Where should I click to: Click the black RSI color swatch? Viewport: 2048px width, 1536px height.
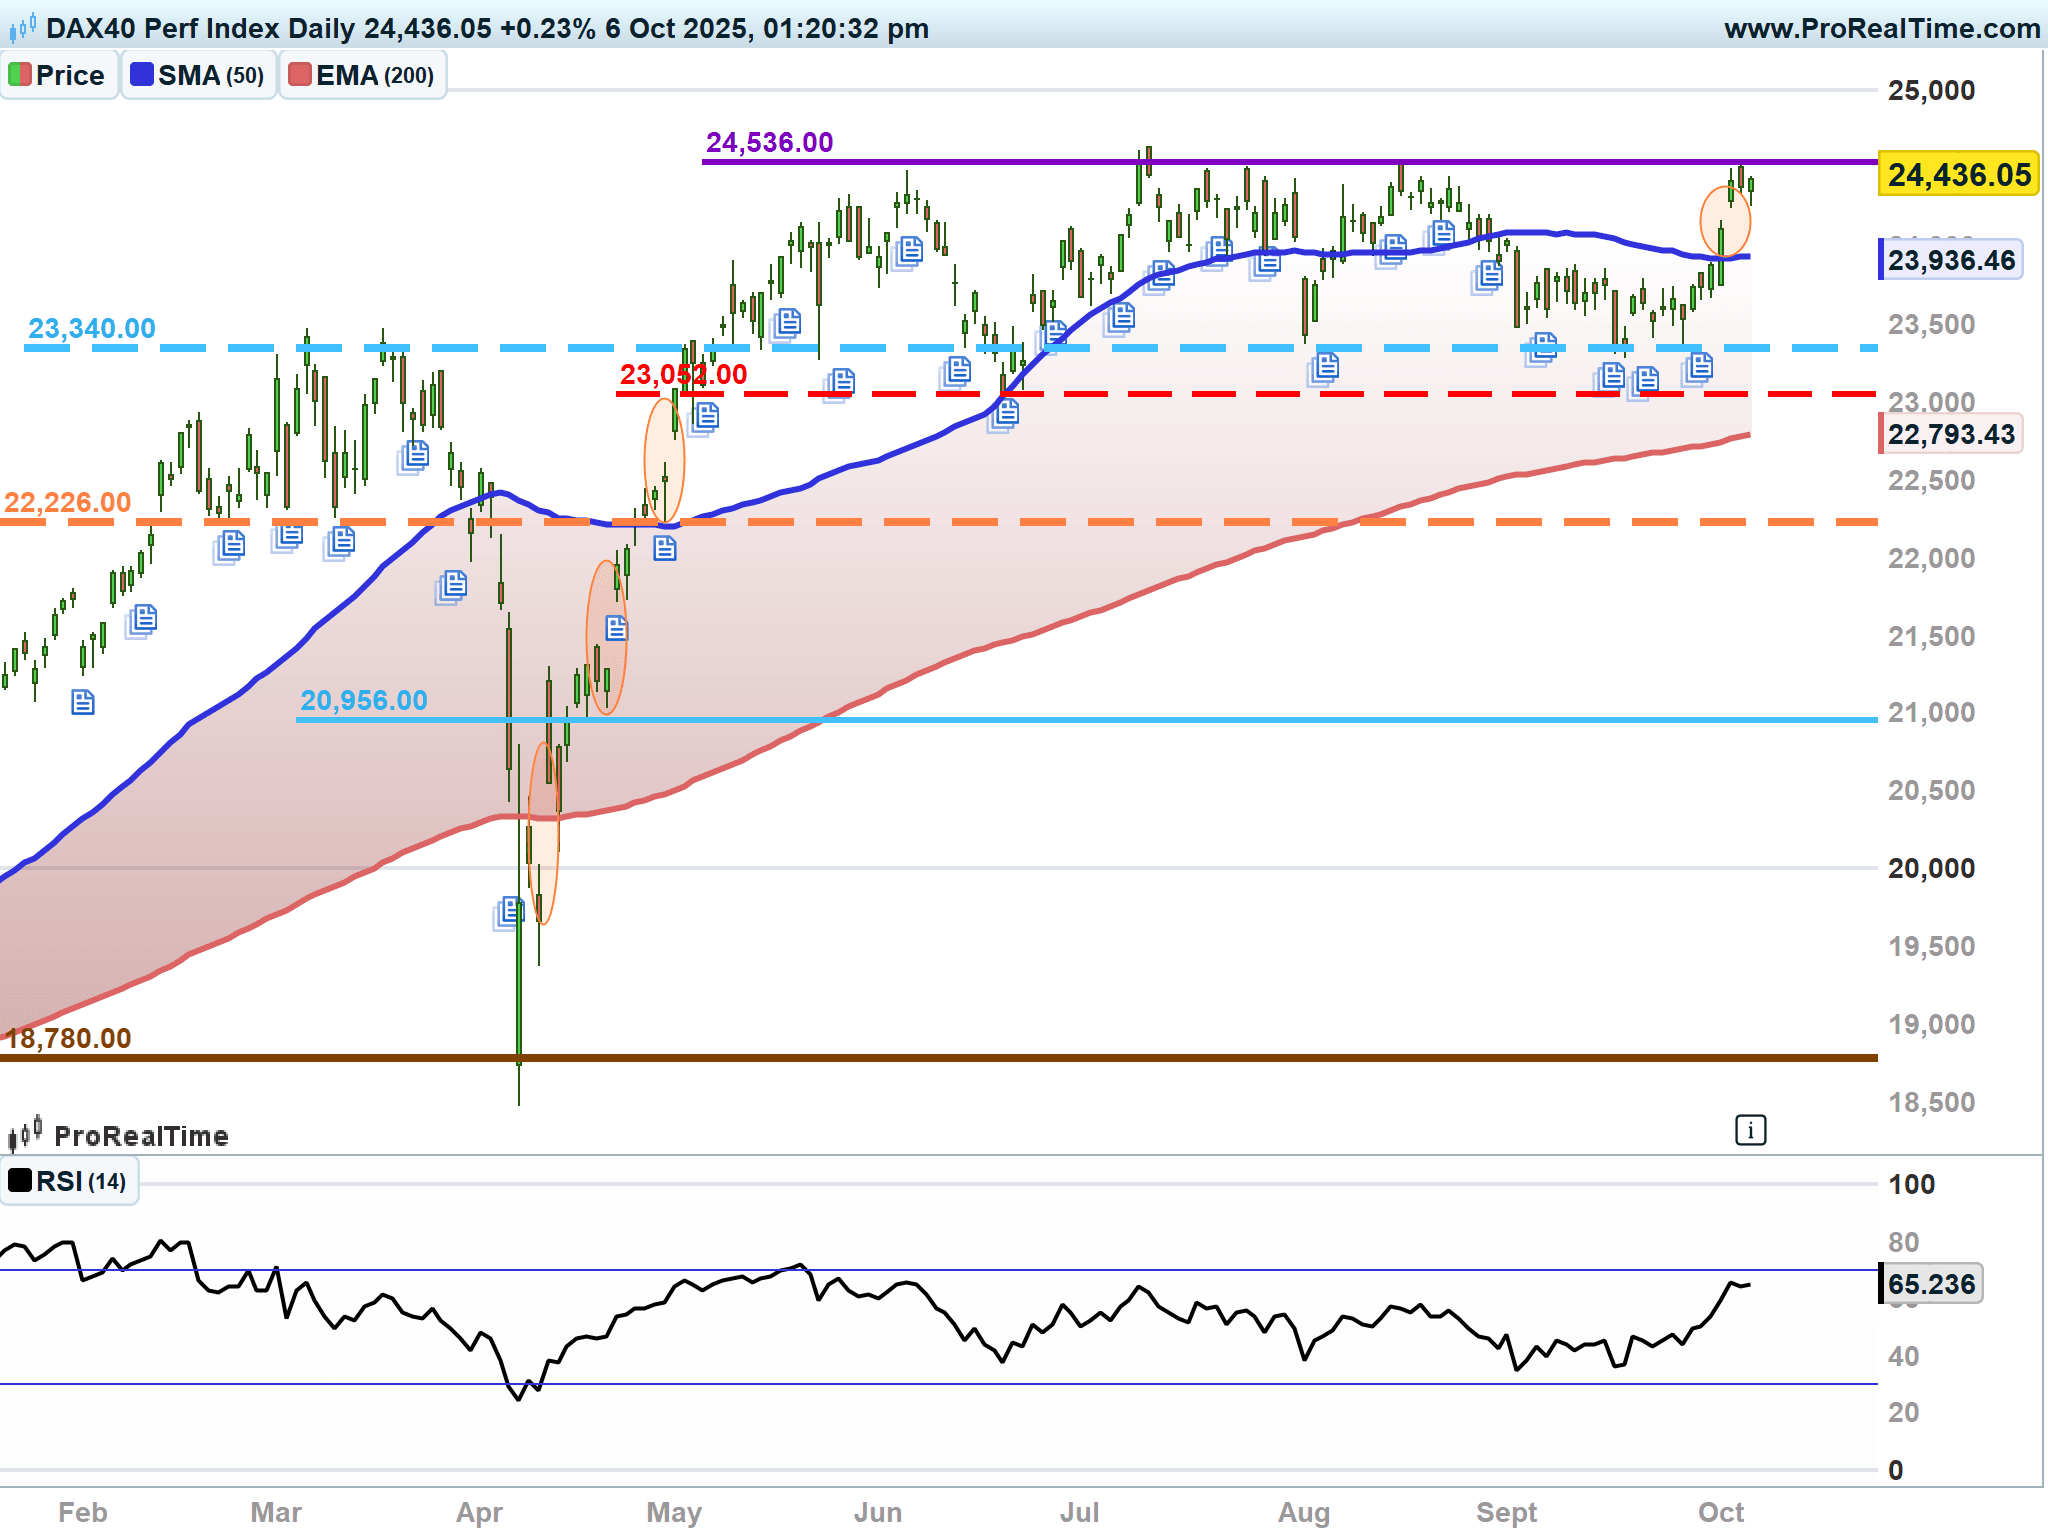(x=20, y=1181)
